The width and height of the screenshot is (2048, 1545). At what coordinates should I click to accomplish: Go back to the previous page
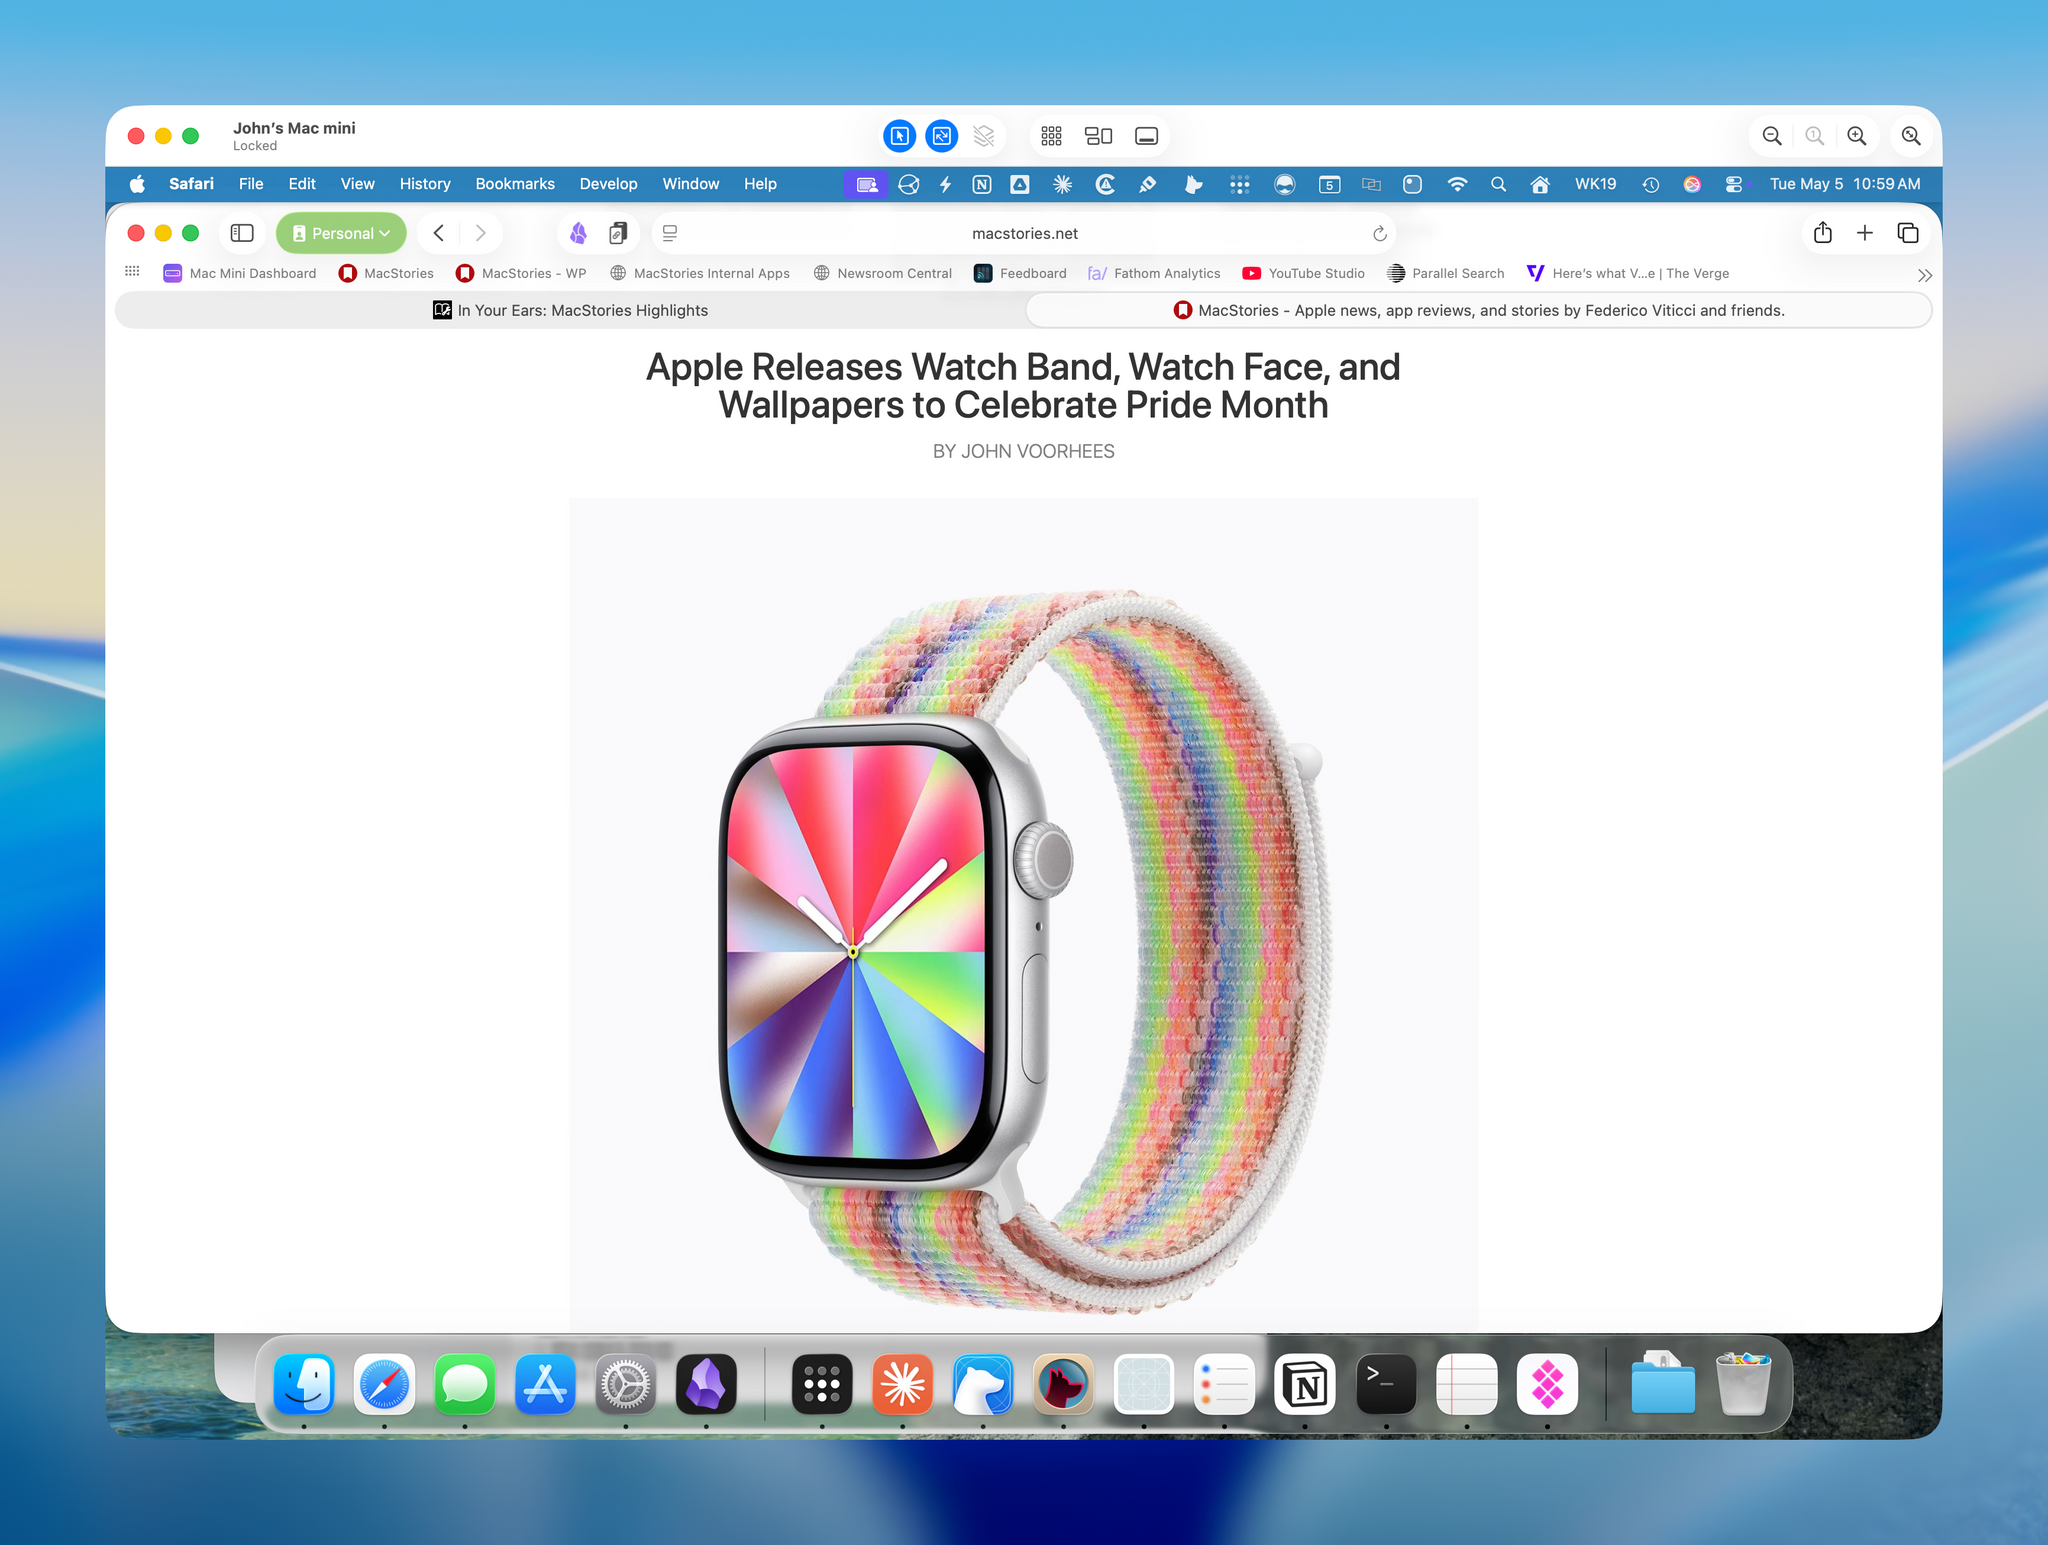(x=439, y=233)
